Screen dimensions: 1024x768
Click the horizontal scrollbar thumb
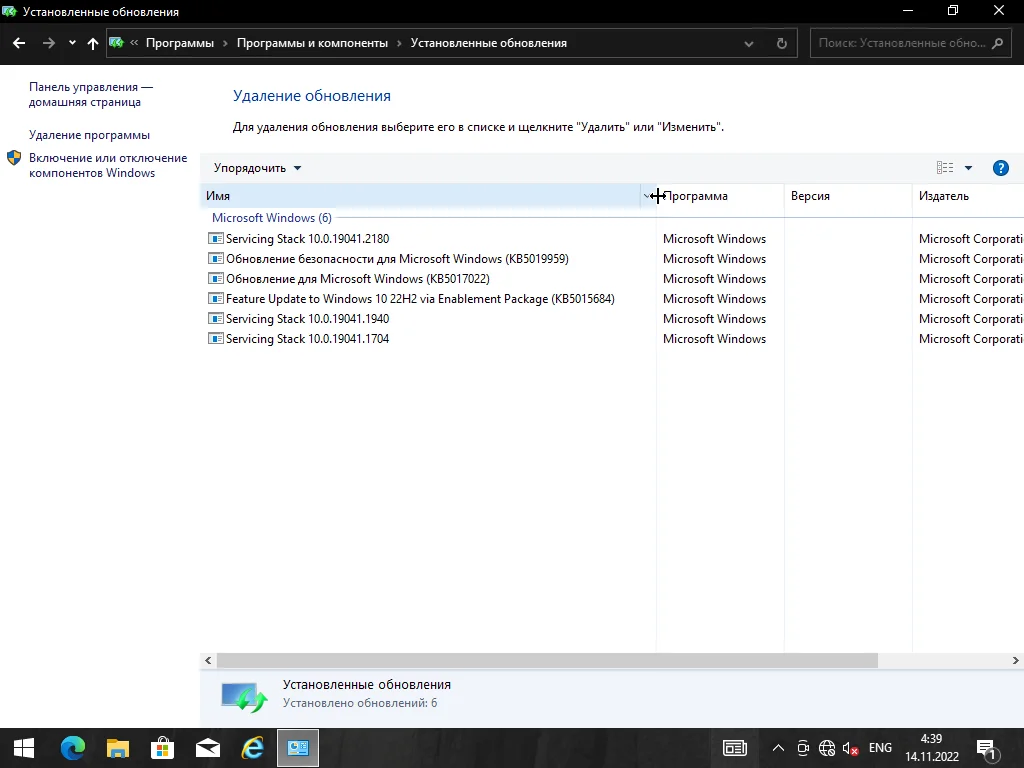pos(547,660)
